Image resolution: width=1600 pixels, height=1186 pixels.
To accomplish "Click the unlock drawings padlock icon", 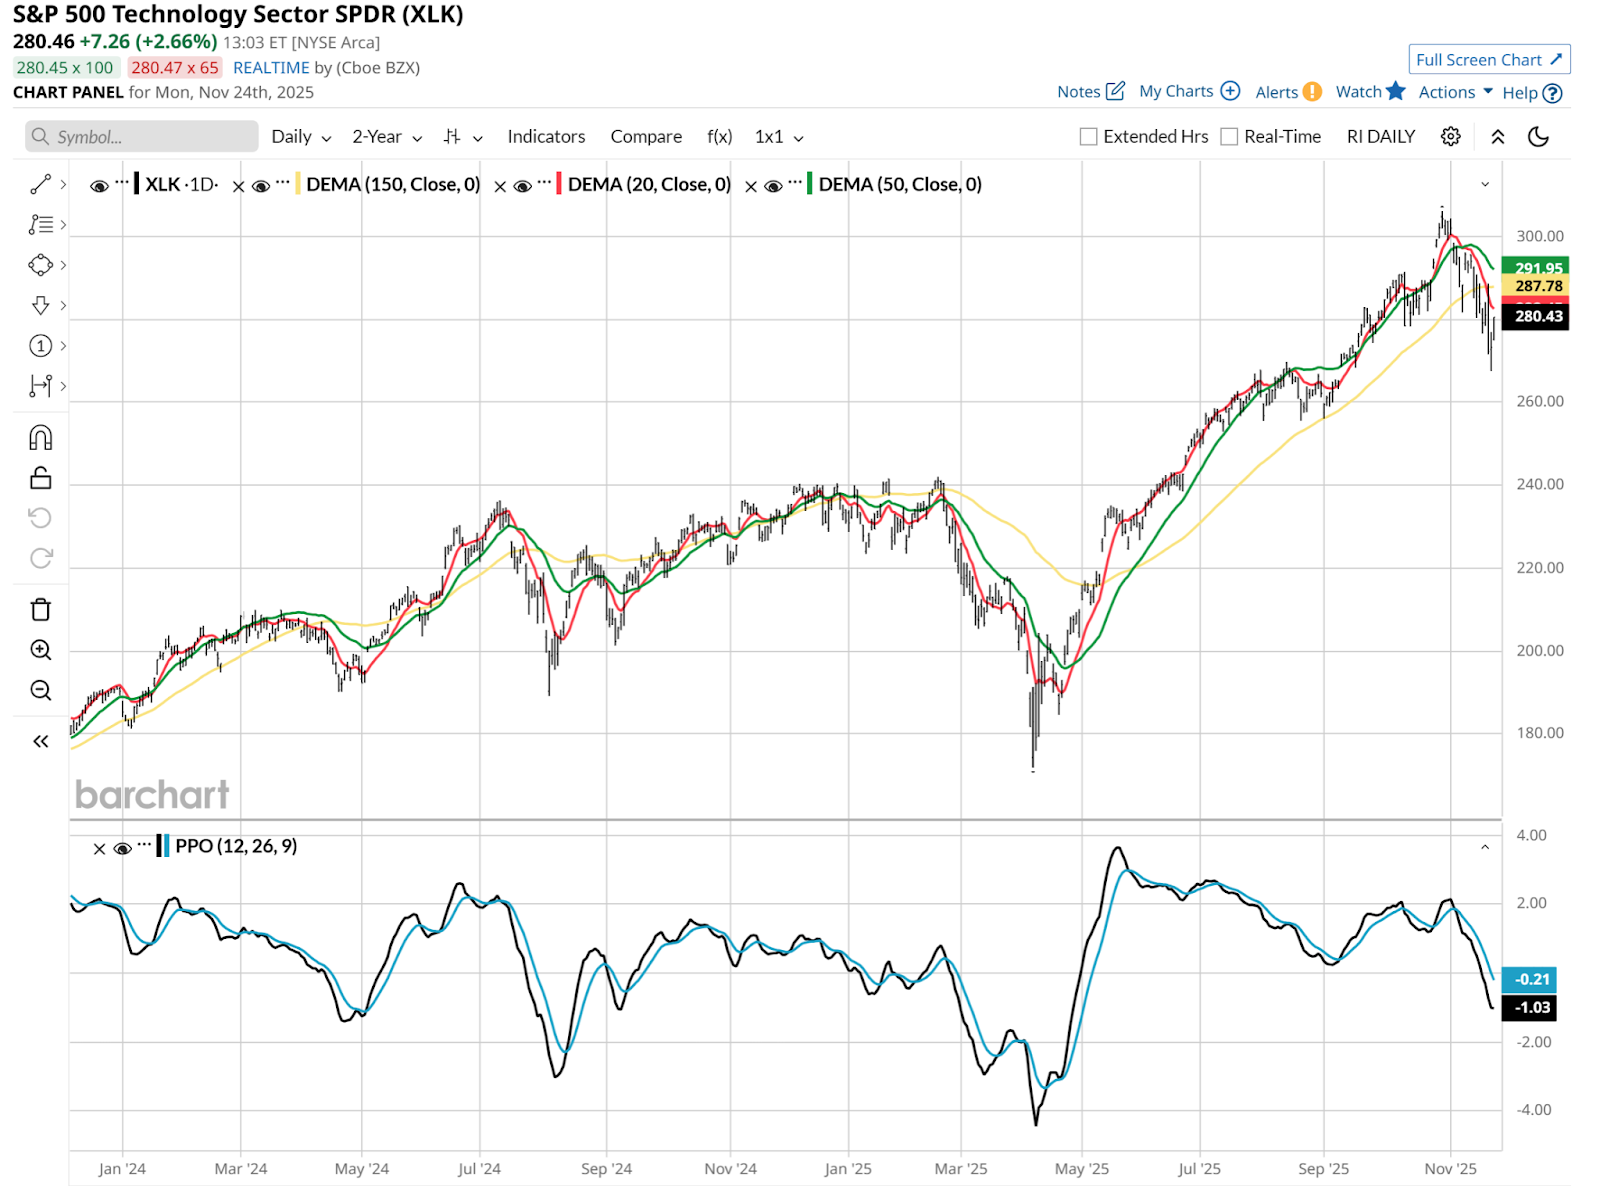I will 40,478.
